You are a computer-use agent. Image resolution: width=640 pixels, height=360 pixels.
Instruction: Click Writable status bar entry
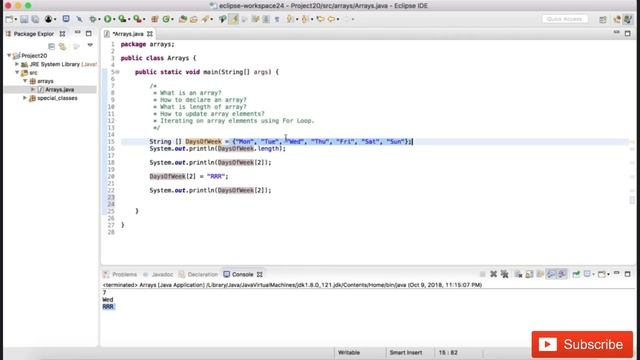coord(349,353)
